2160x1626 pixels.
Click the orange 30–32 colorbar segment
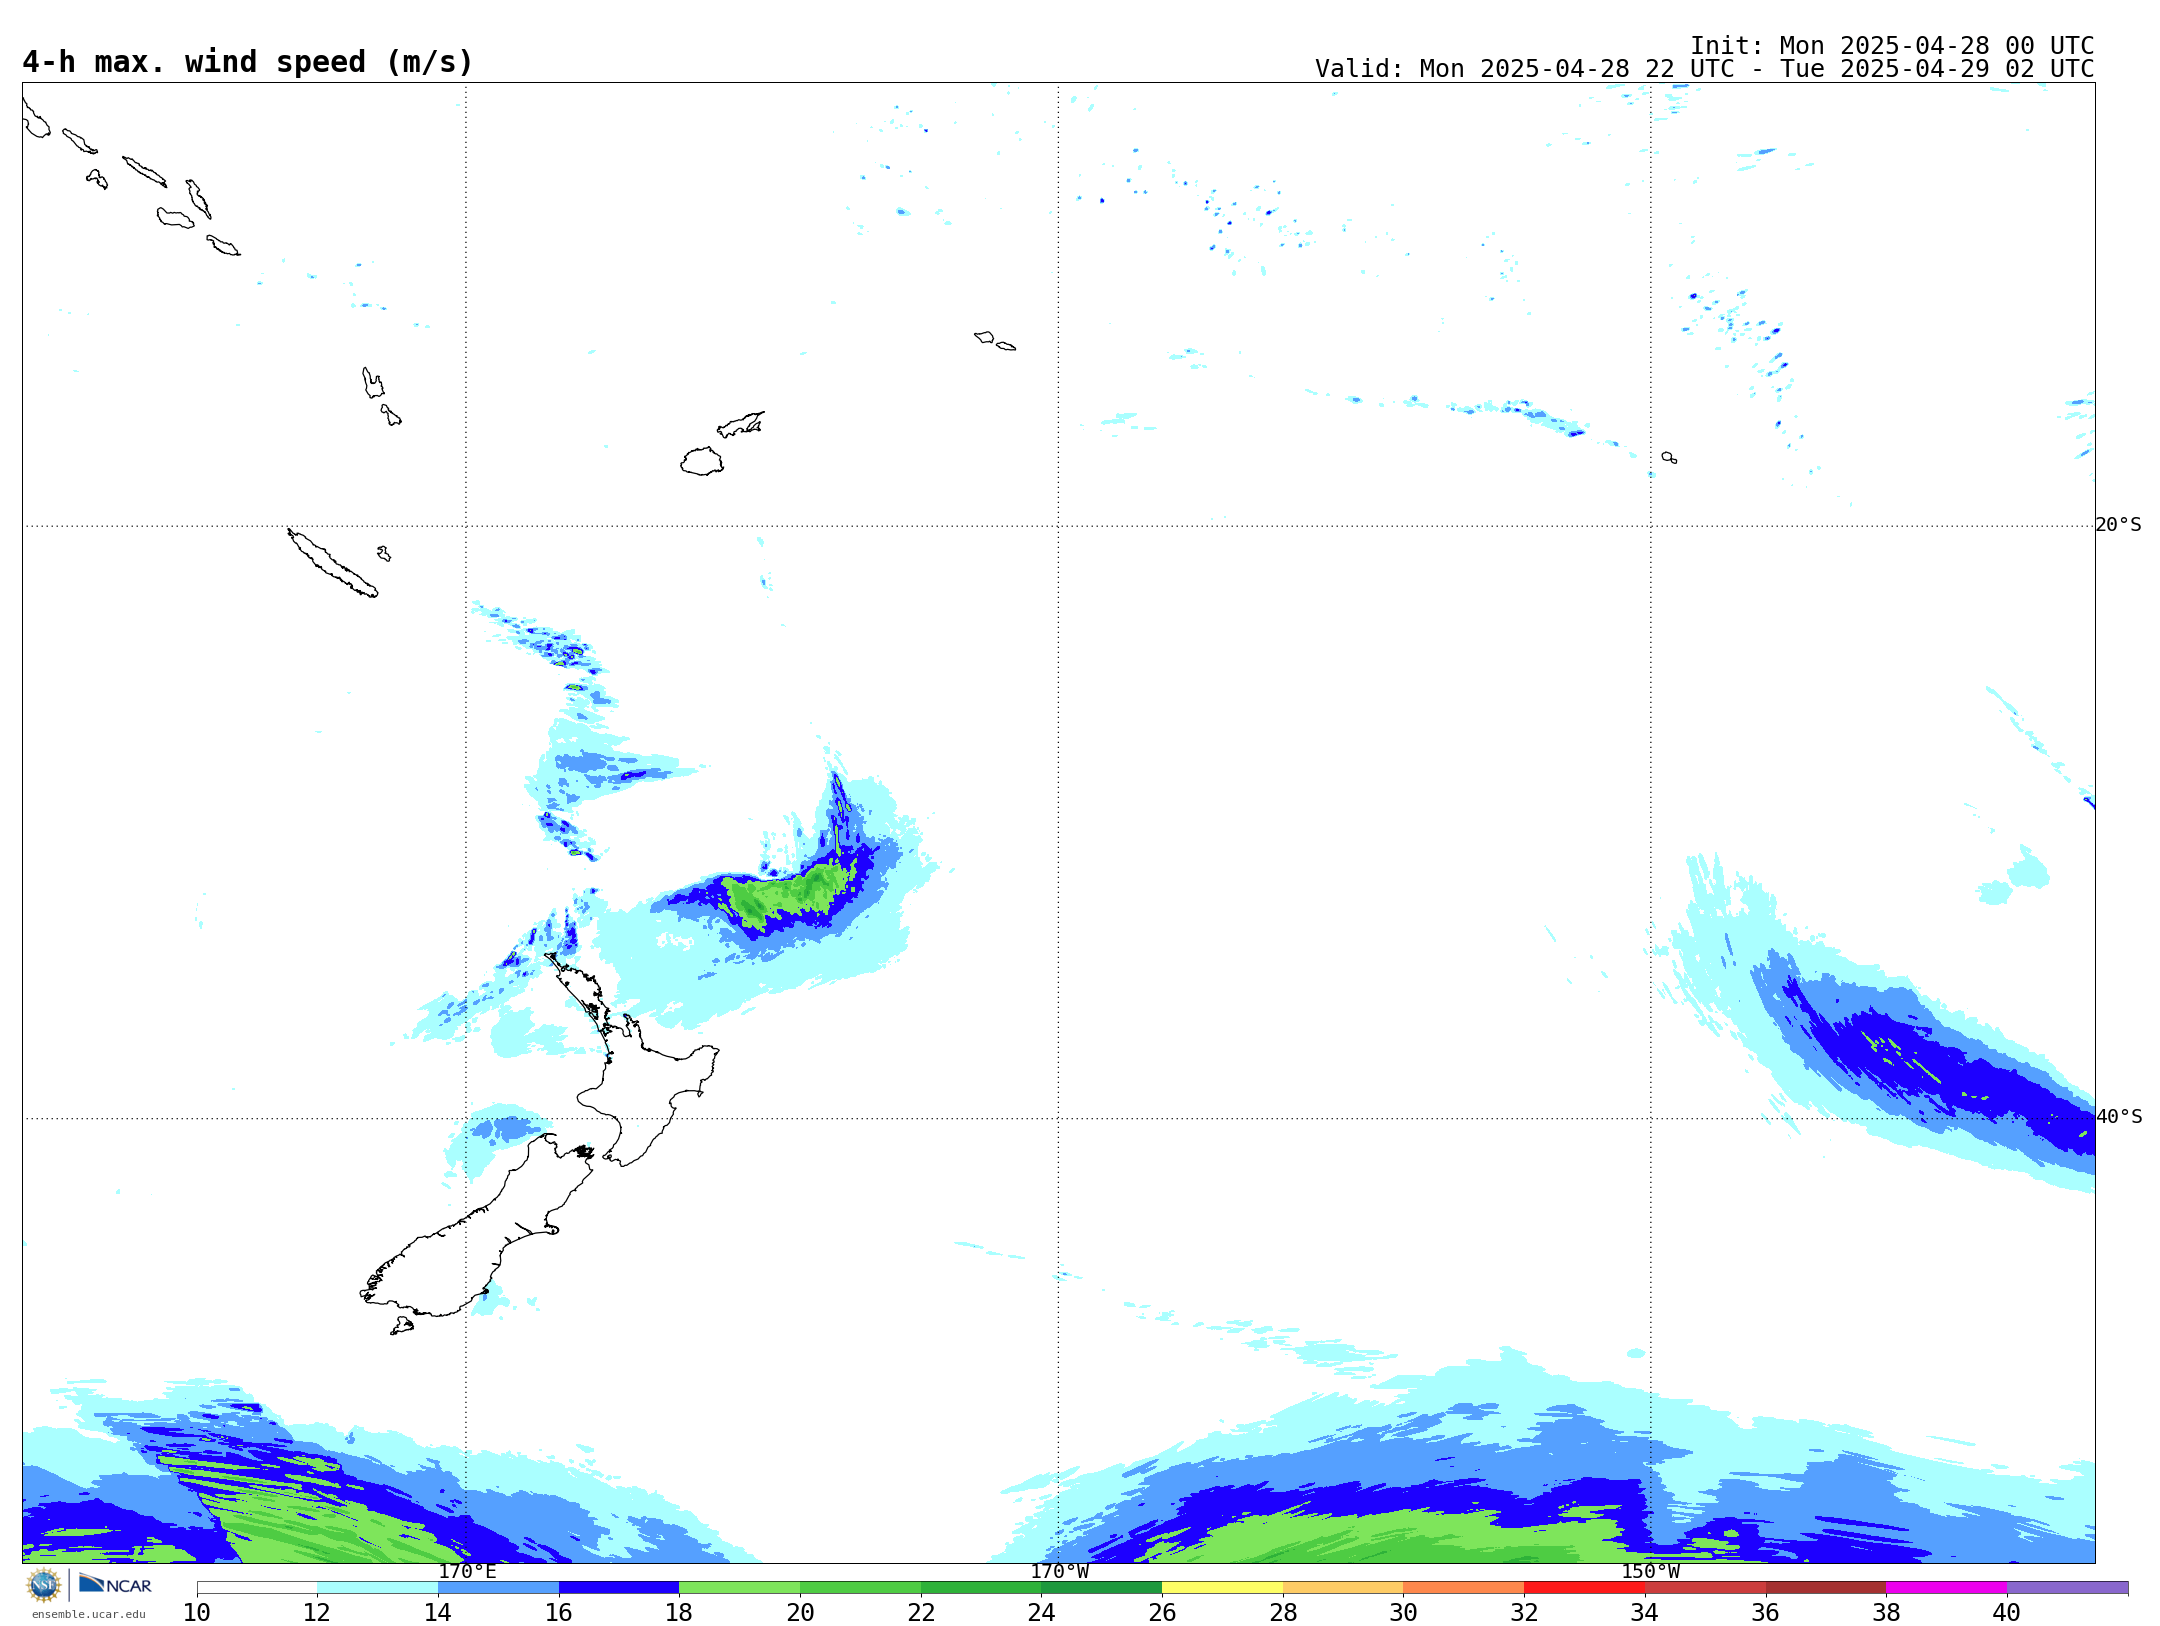(x=1463, y=1588)
